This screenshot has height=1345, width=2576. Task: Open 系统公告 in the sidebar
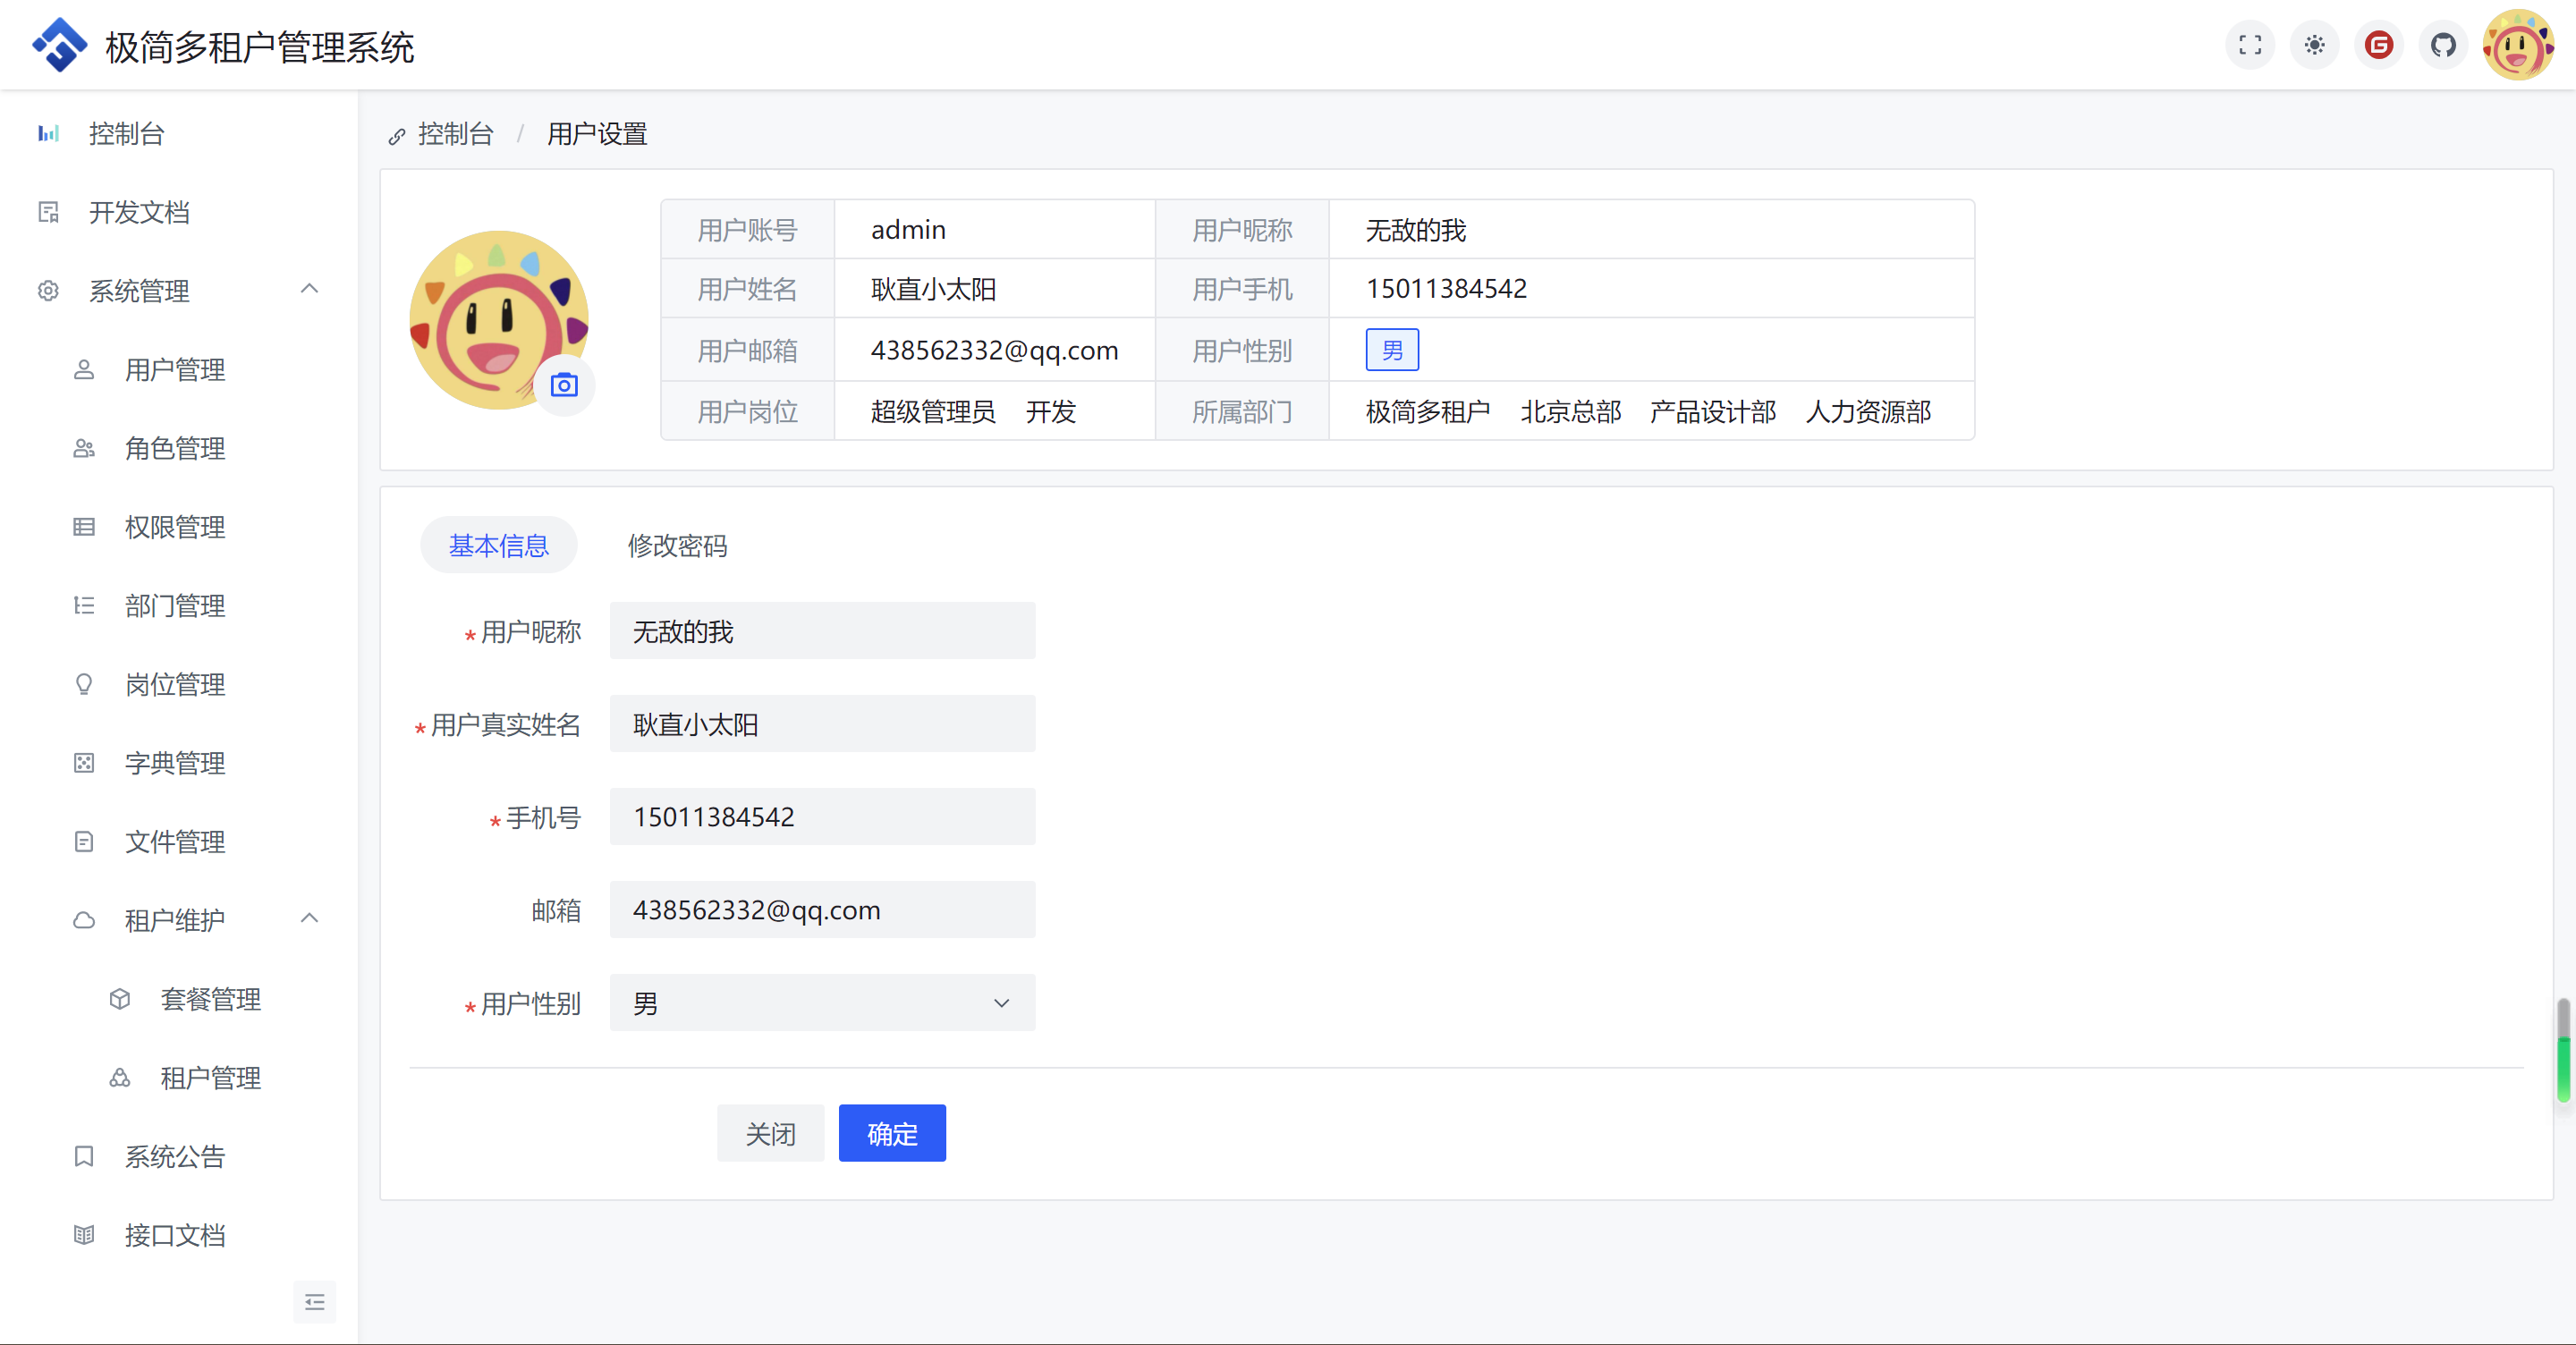coord(175,1157)
